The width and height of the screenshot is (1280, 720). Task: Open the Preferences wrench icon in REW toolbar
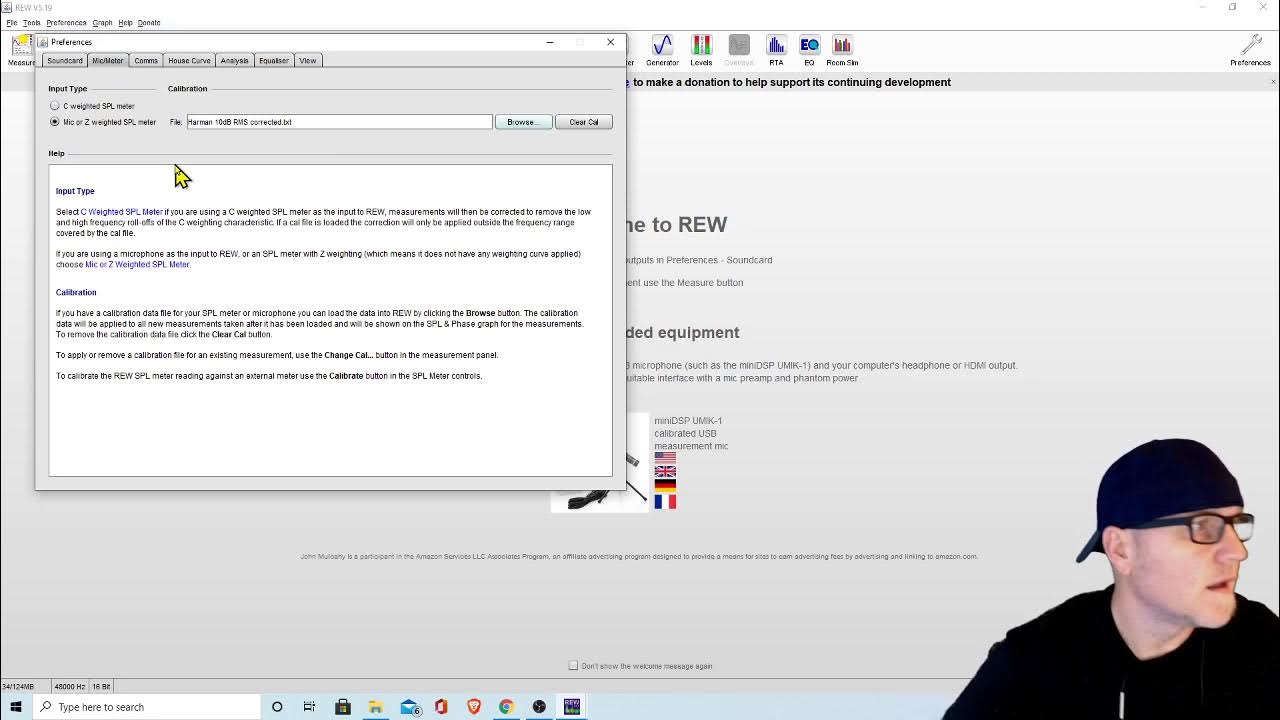click(1250, 50)
